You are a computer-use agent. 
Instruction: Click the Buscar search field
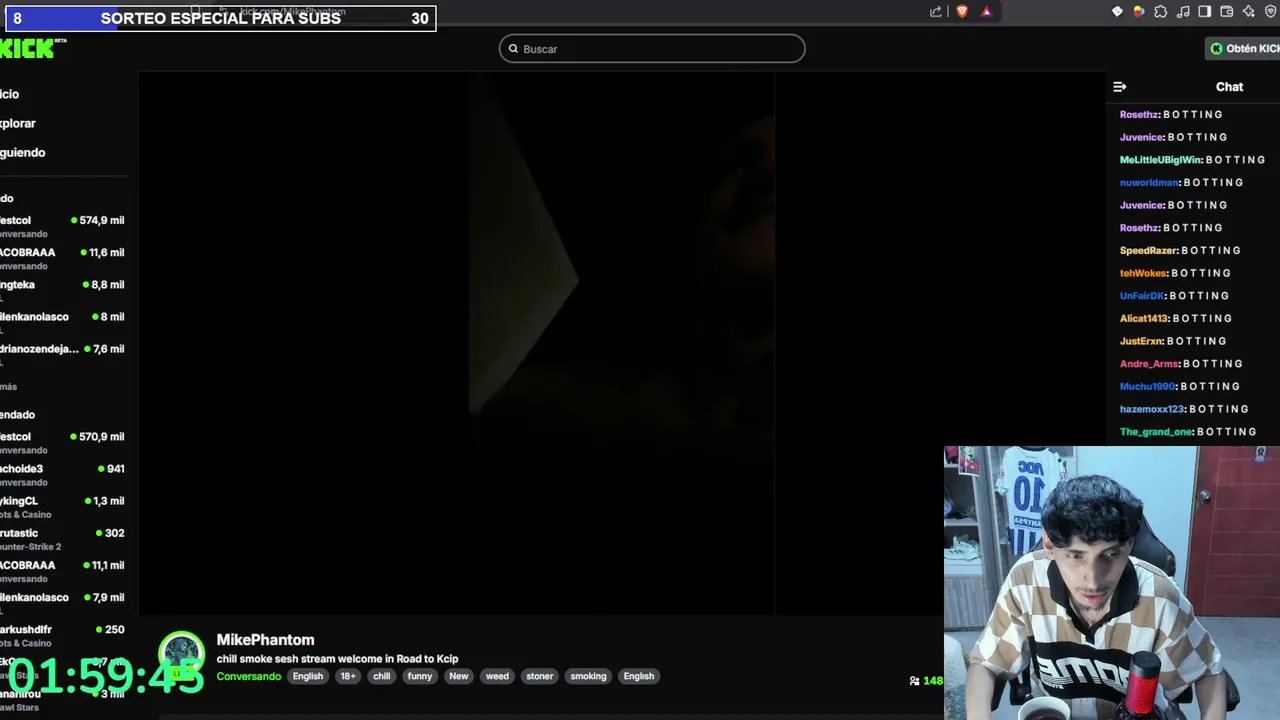pyautogui.click(x=652, y=49)
